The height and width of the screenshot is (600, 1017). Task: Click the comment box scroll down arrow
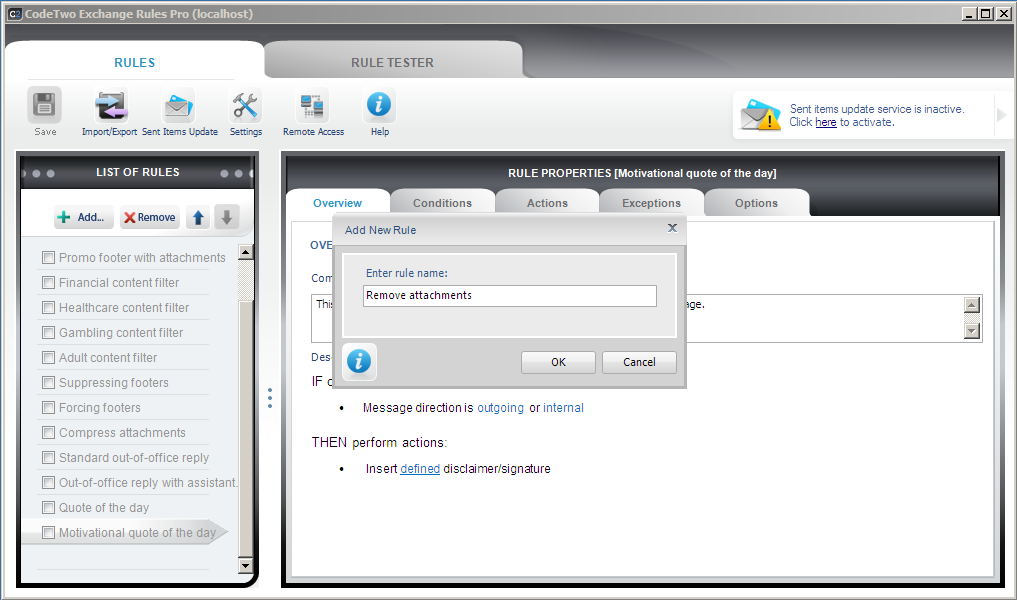(972, 331)
